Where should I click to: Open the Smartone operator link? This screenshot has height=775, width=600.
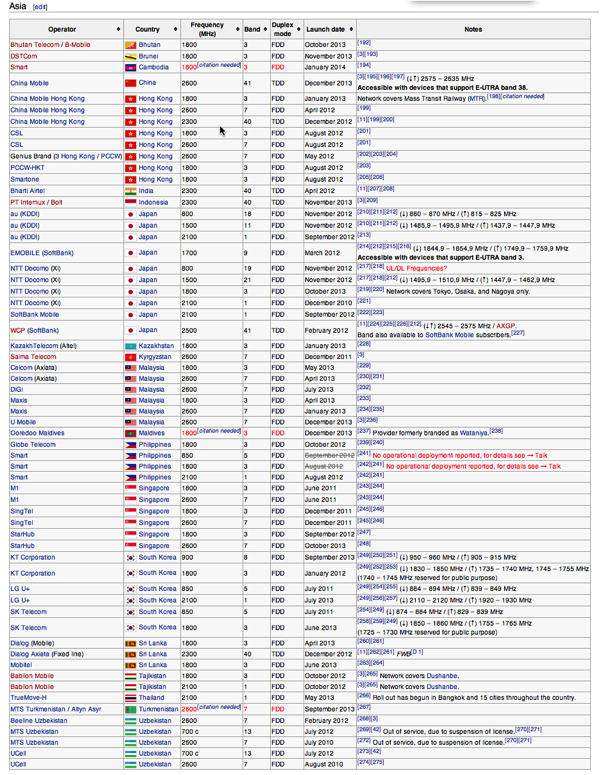(25, 179)
